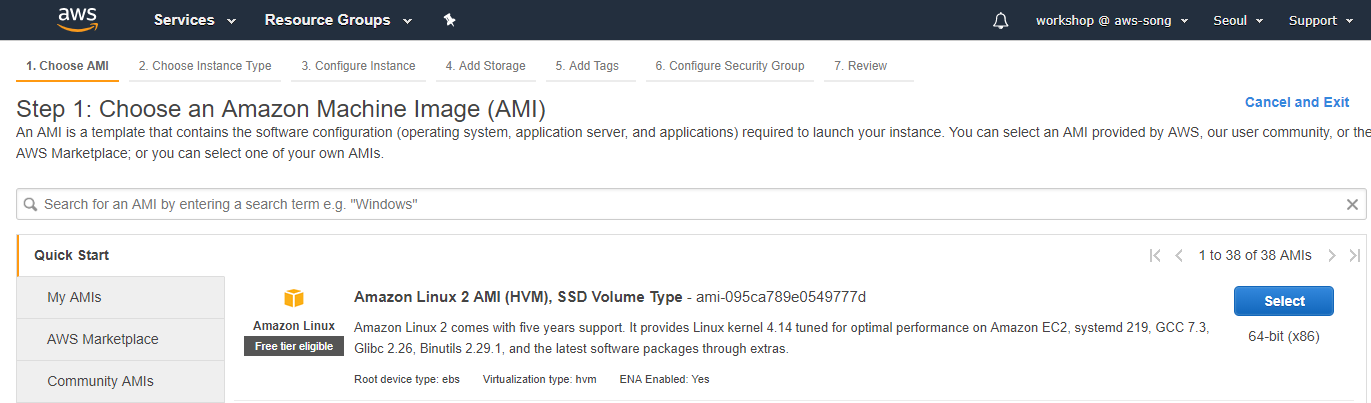Image resolution: width=1371 pixels, height=403 pixels.
Task: Click the ENA Enabled: Yes text
Action: [x=664, y=379]
